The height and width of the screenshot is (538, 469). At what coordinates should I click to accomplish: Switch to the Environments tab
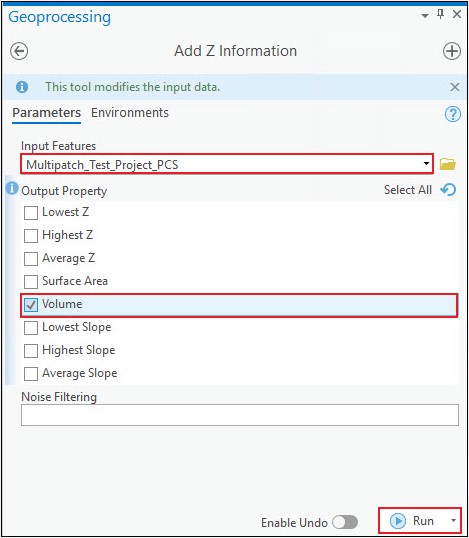(x=130, y=113)
